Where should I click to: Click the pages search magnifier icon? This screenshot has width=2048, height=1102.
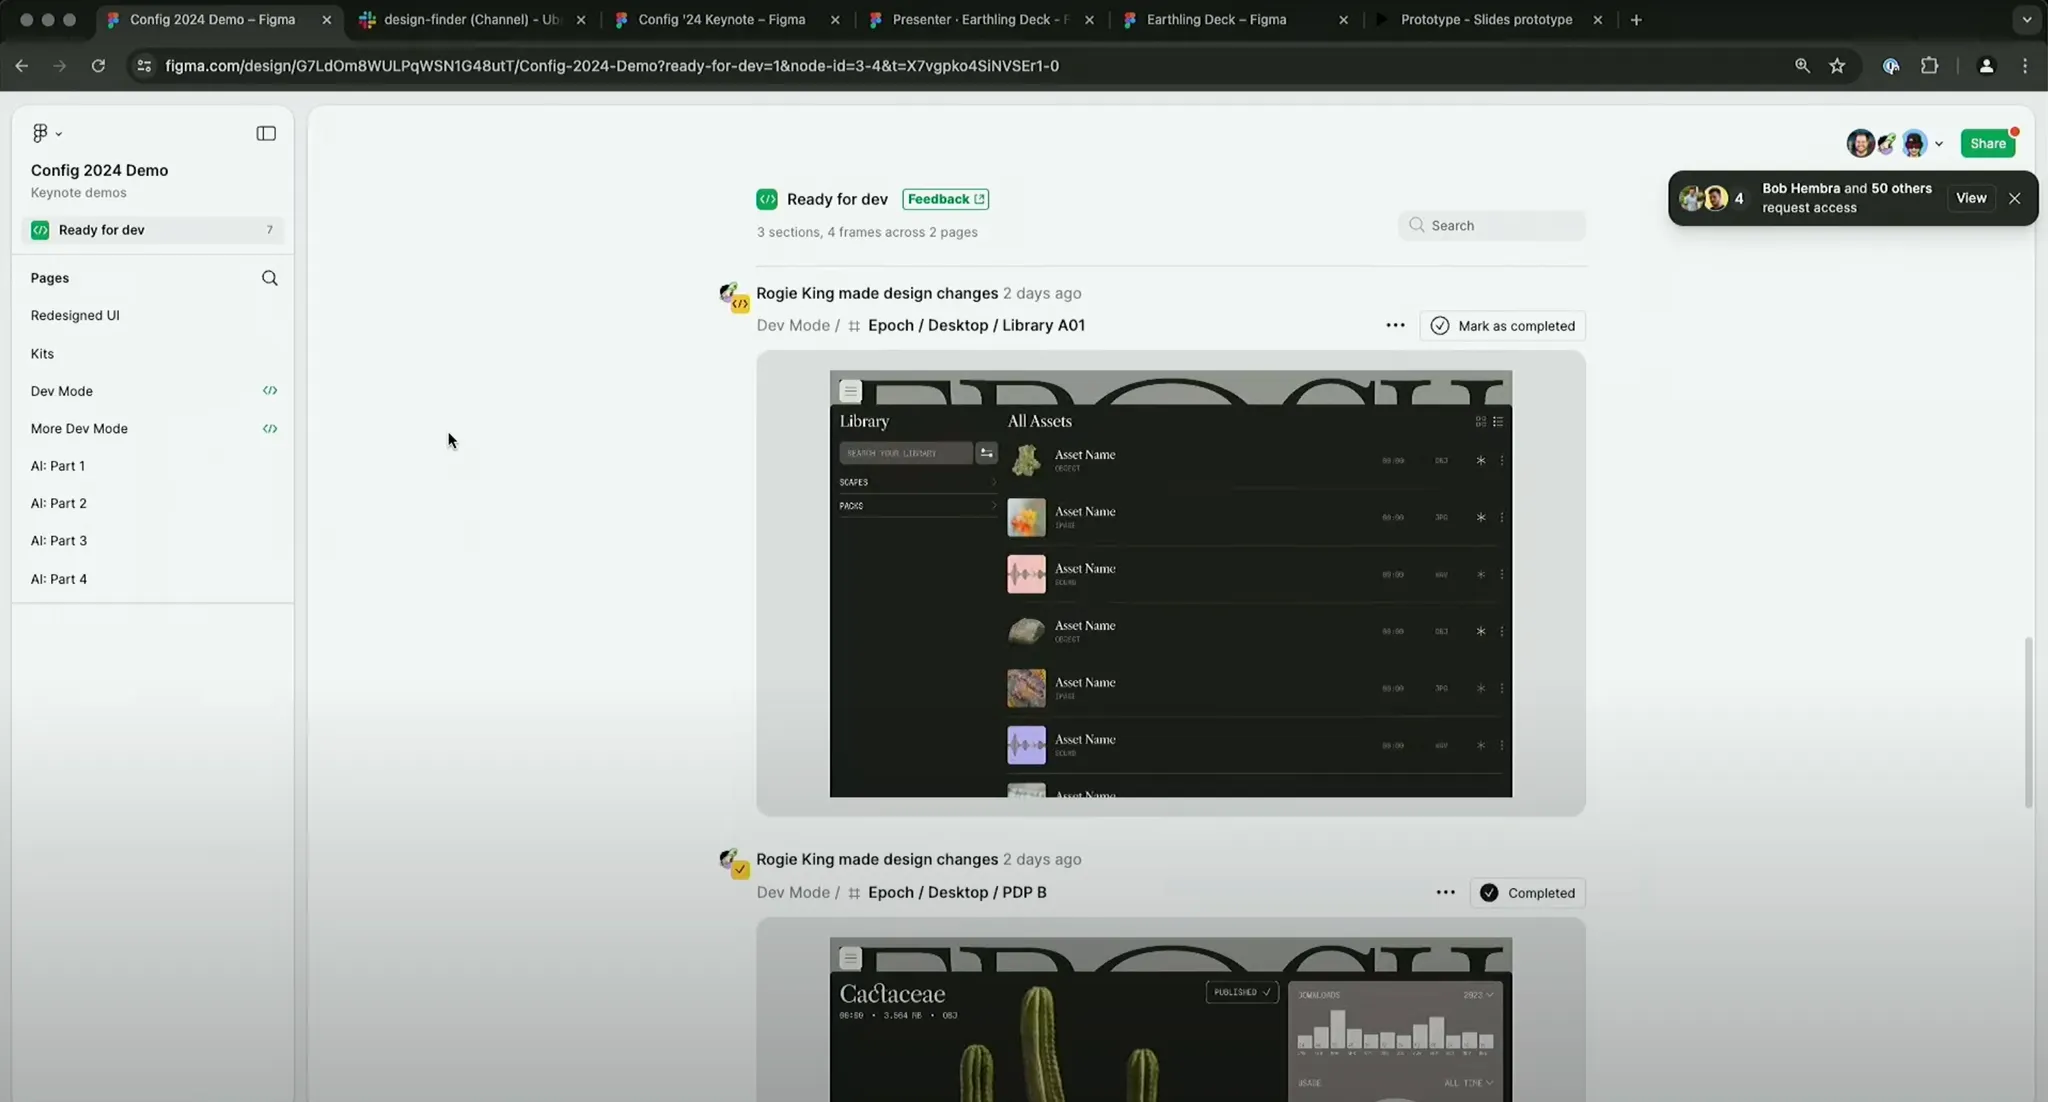coord(269,278)
